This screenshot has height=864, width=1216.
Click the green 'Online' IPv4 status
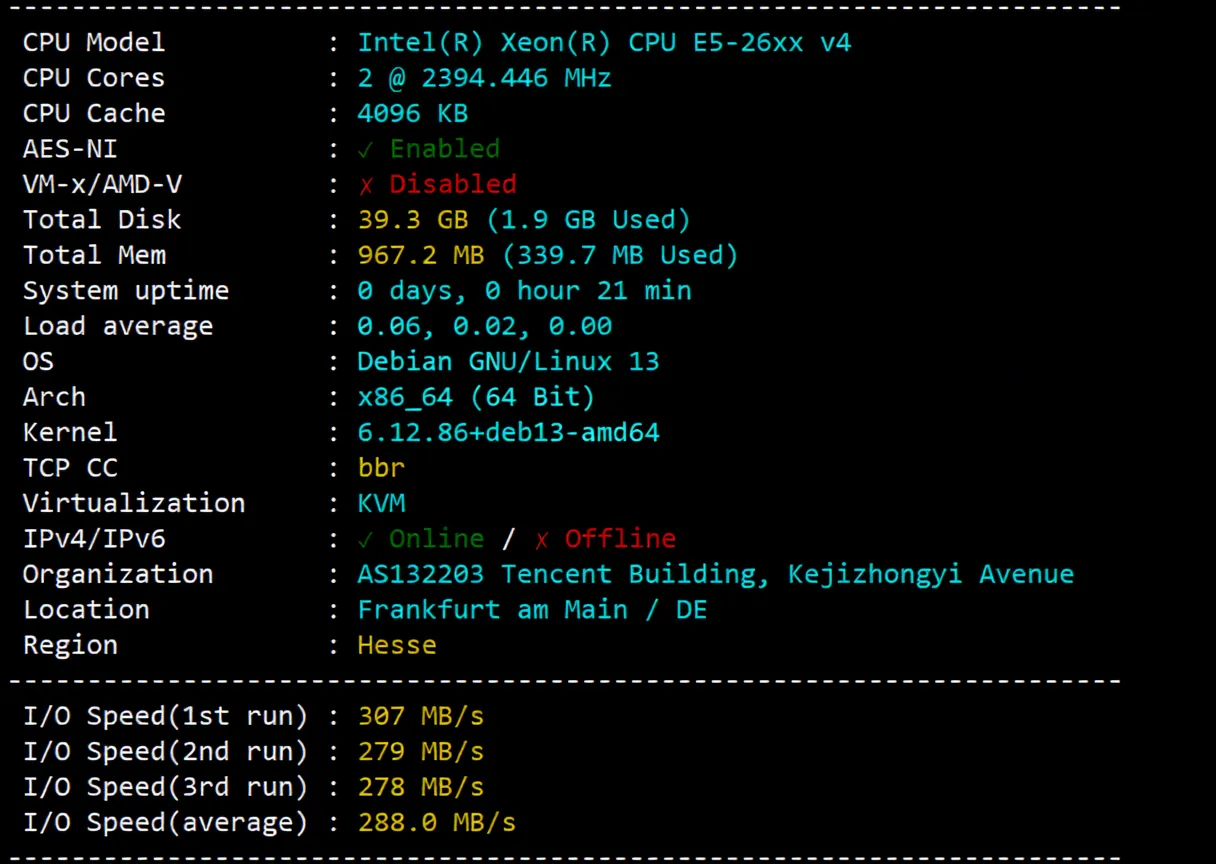(x=436, y=539)
